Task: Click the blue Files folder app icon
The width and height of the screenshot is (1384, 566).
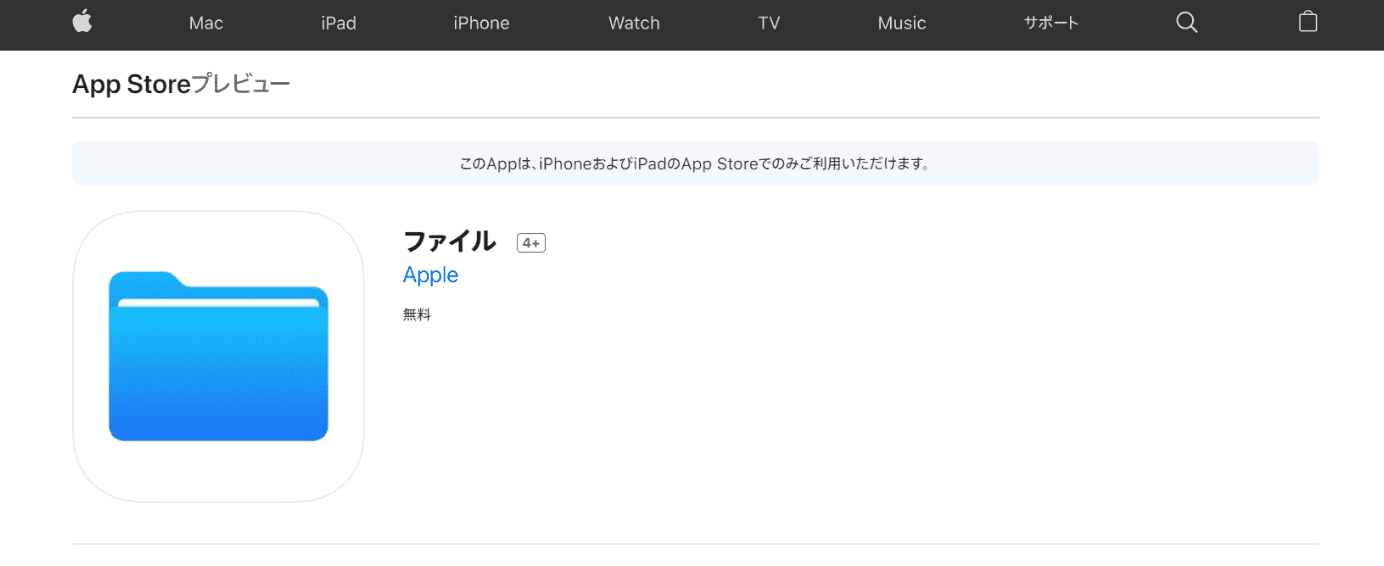Action: 219,356
